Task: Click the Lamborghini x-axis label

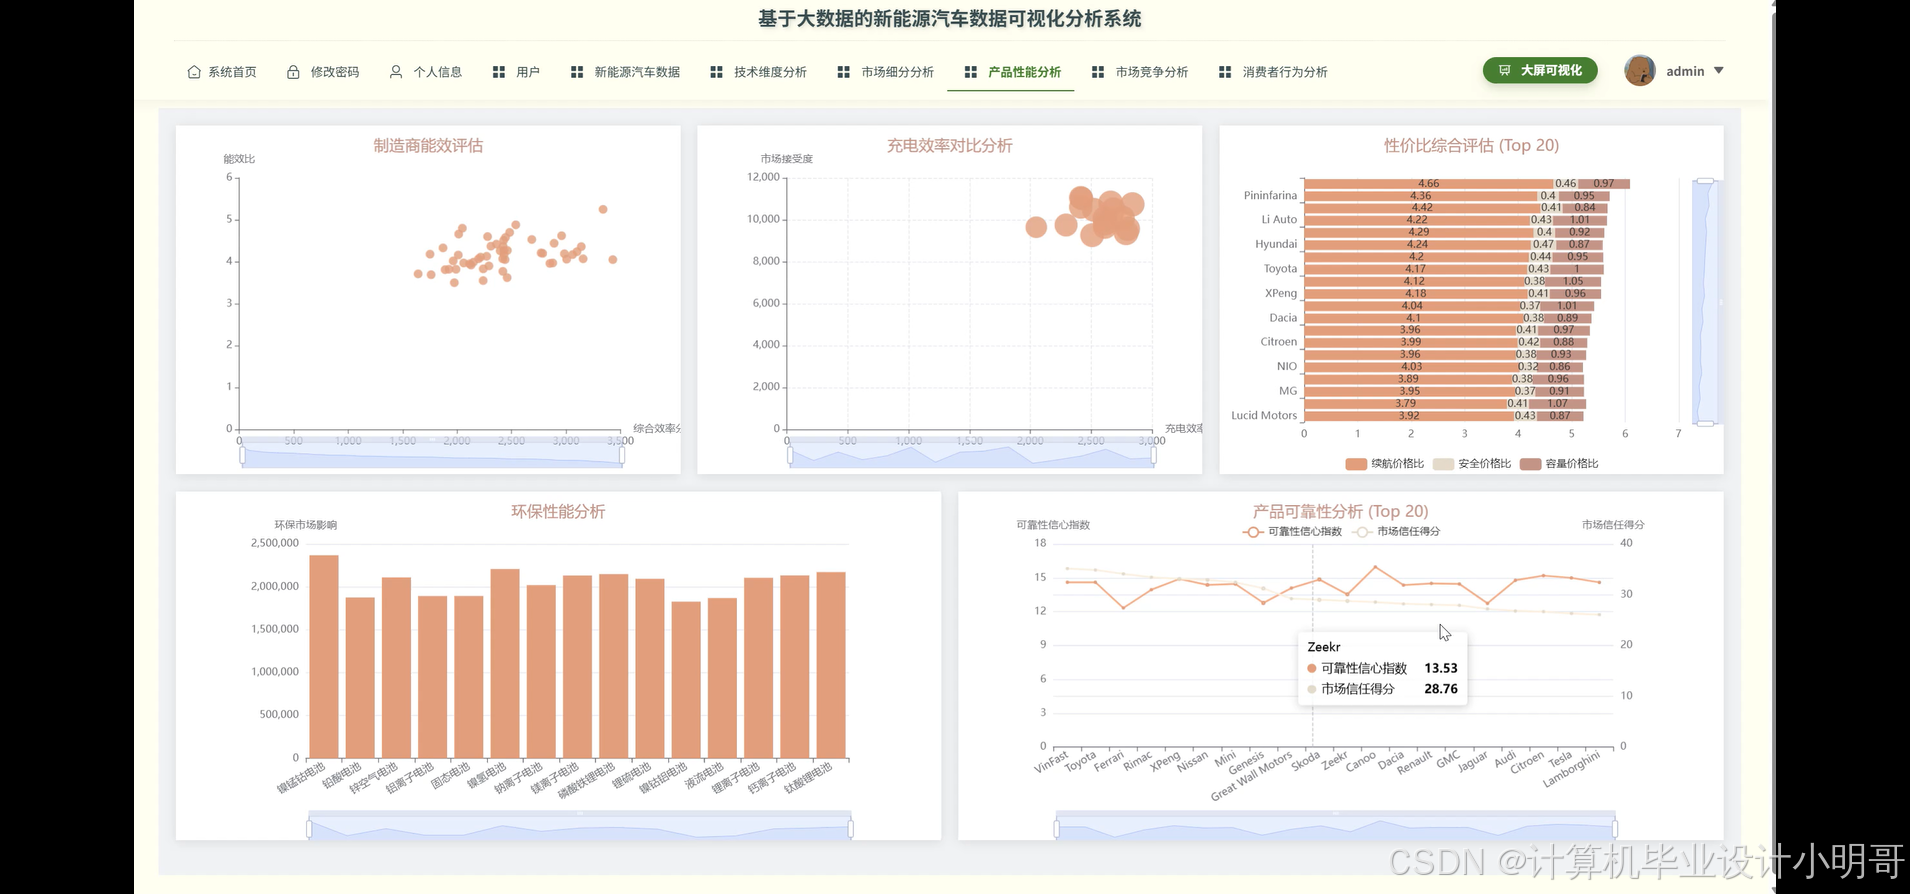Action: coord(1572,769)
